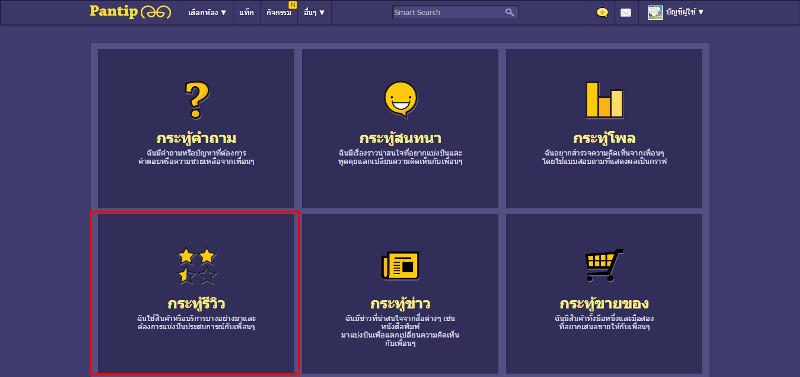Click the star rating review icon

(x=197, y=265)
